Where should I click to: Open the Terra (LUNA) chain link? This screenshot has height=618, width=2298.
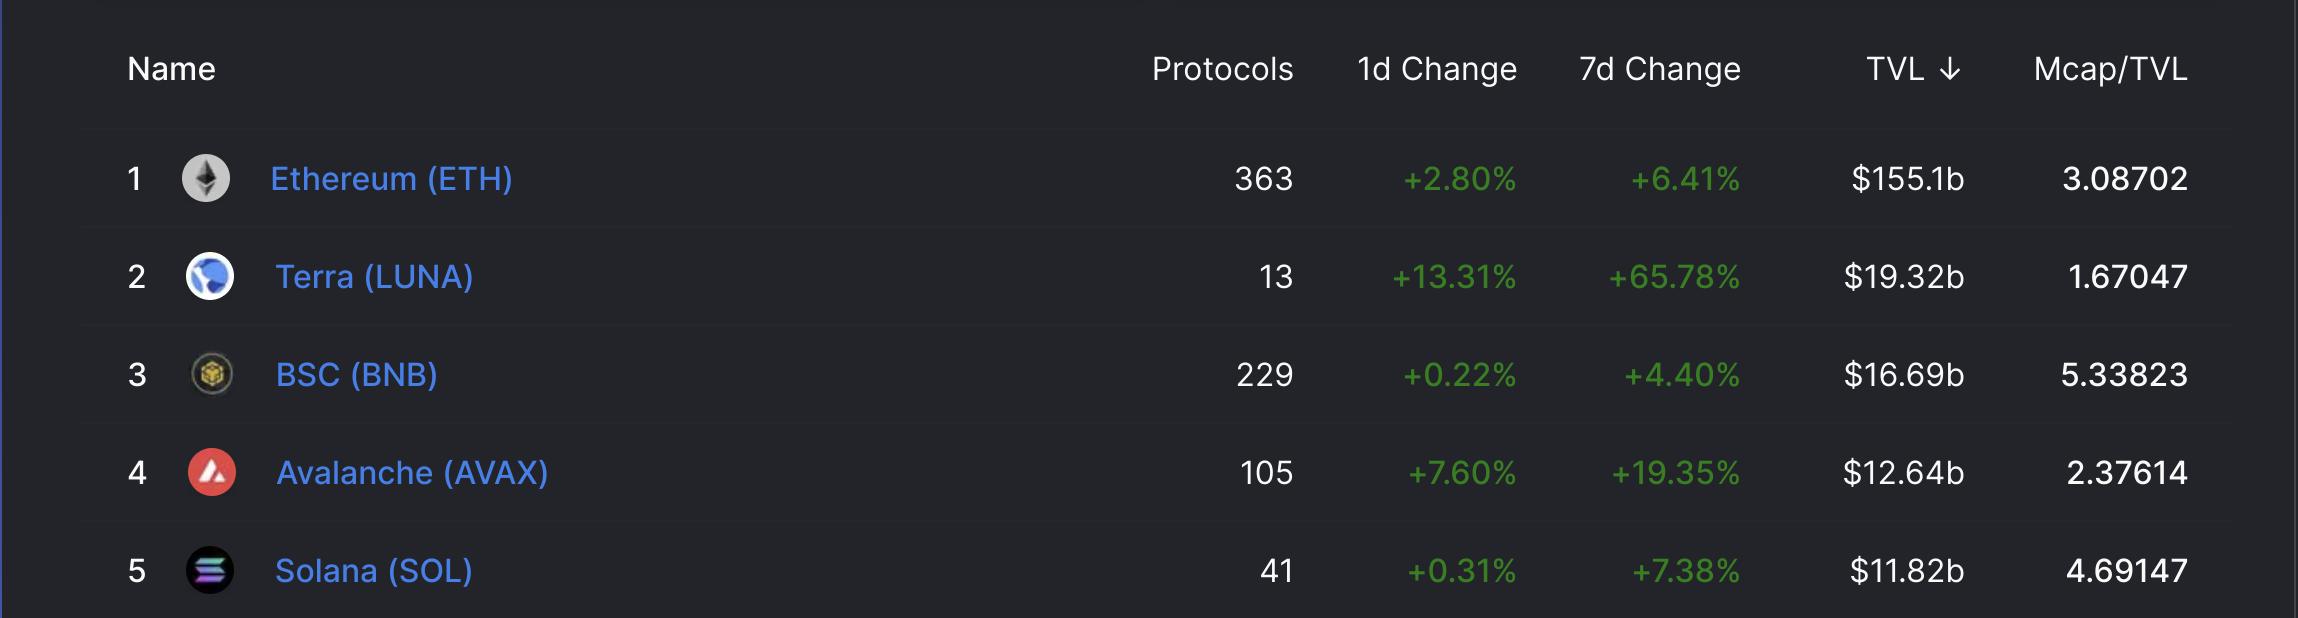click(x=374, y=277)
